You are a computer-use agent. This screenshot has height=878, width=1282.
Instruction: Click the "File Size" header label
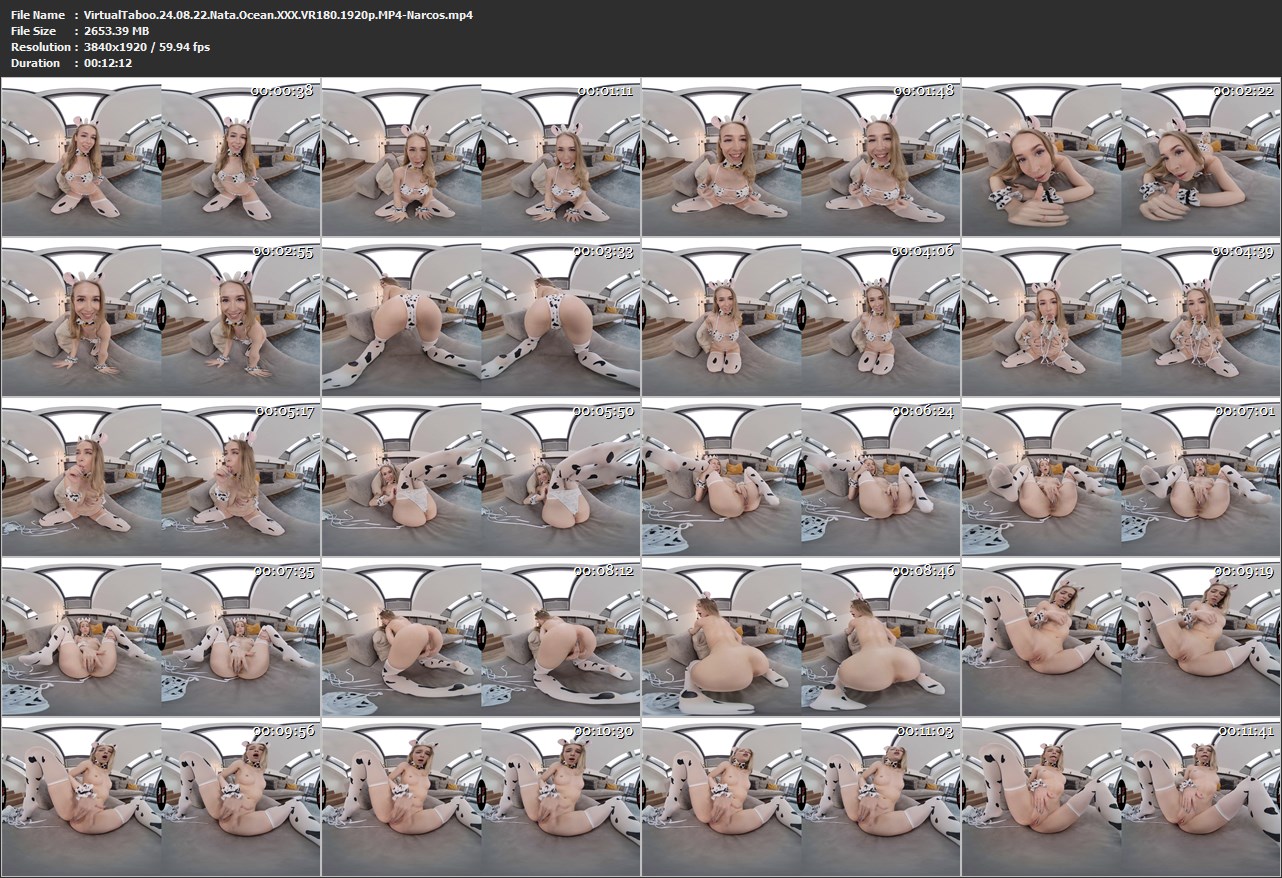click(36, 31)
